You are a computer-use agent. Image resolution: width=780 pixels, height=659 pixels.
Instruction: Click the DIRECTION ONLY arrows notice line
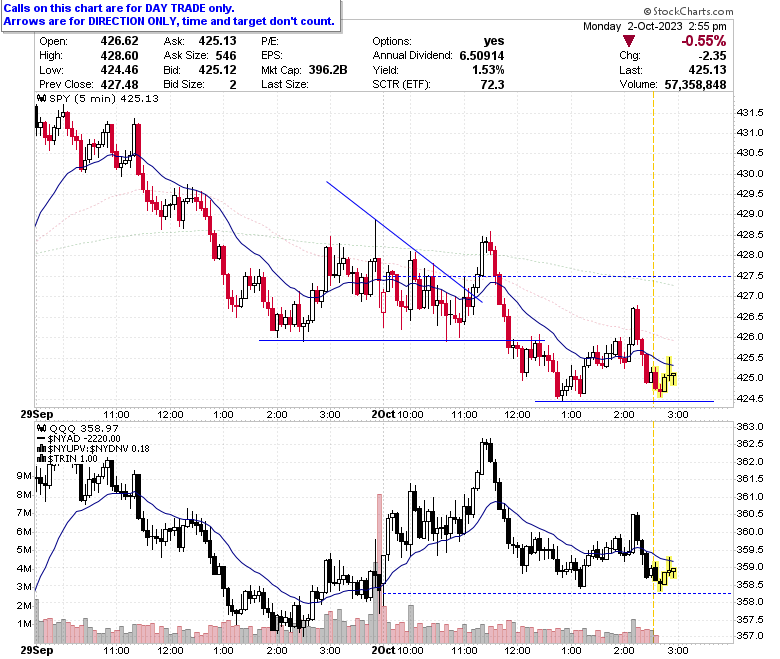169,21
